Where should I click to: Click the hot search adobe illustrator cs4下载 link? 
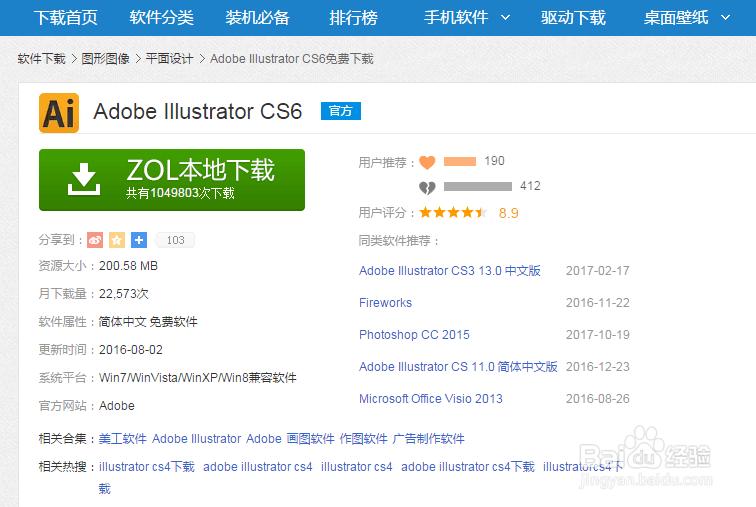coord(468,467)
